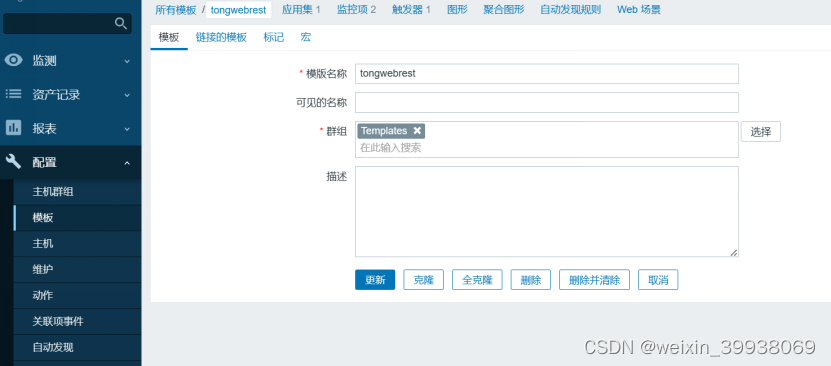This screenshot has width=831, height=366.
Task: Click the 全克隆 button
Action: [x=477, y=280]
